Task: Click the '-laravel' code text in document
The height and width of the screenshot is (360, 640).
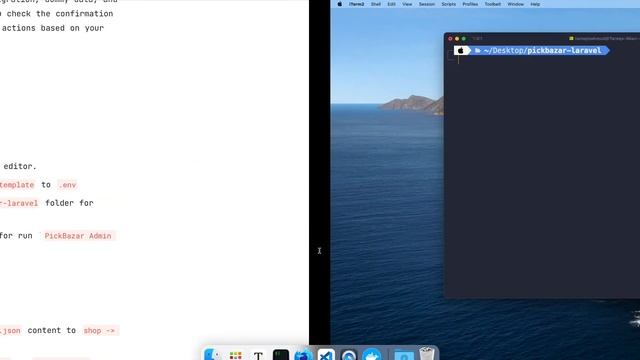Action: point(19,203)
